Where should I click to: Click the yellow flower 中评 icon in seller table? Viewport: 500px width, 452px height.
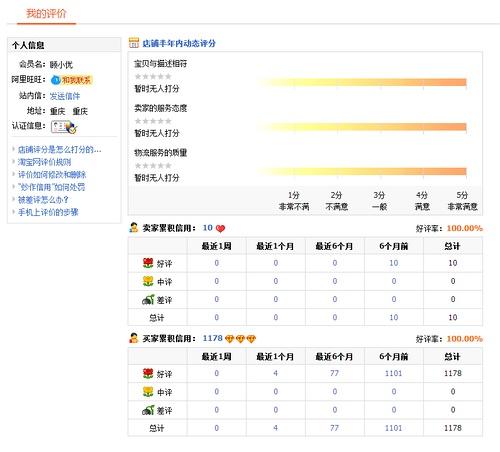point(148,281)
